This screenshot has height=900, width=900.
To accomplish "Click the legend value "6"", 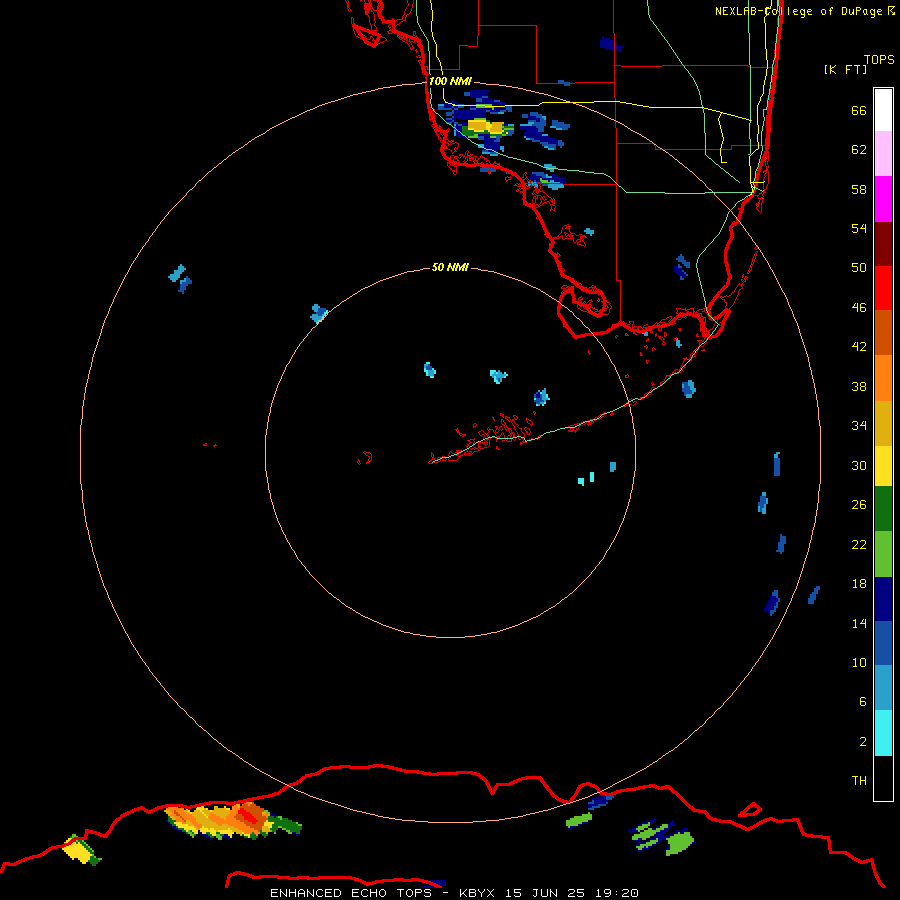I will pyautogui.click(x=863, y=702).
